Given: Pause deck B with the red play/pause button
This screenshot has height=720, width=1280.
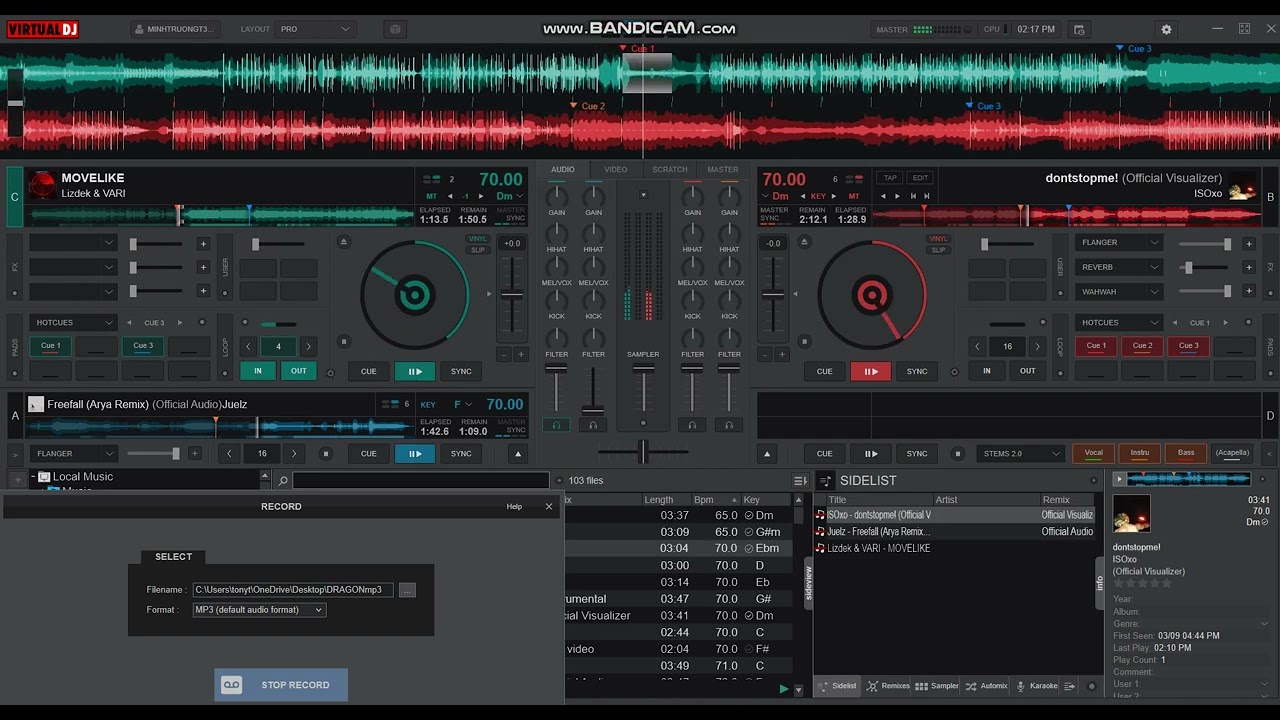Looking at the screenshot, I should pyautogui.click(x=871, y=371).
